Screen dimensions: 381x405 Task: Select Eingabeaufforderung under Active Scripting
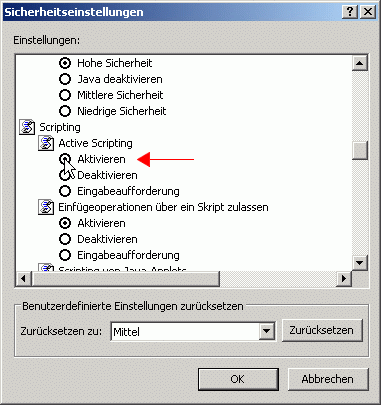pos(65,191)
